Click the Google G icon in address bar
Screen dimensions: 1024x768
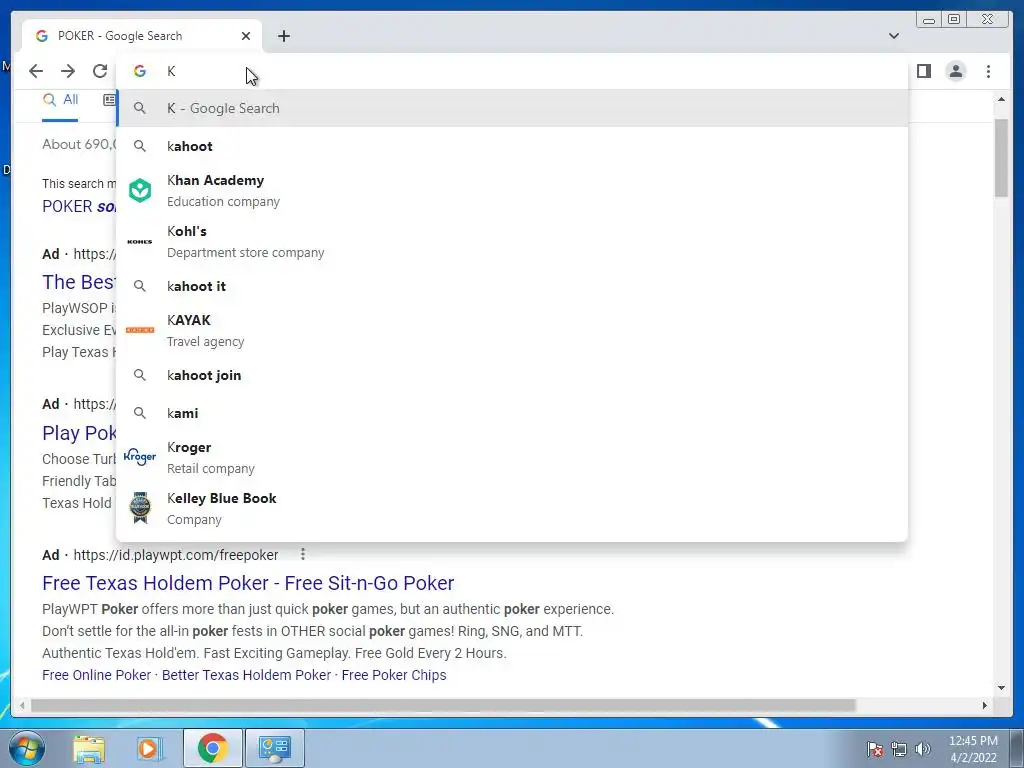click(x=140, y=71)
